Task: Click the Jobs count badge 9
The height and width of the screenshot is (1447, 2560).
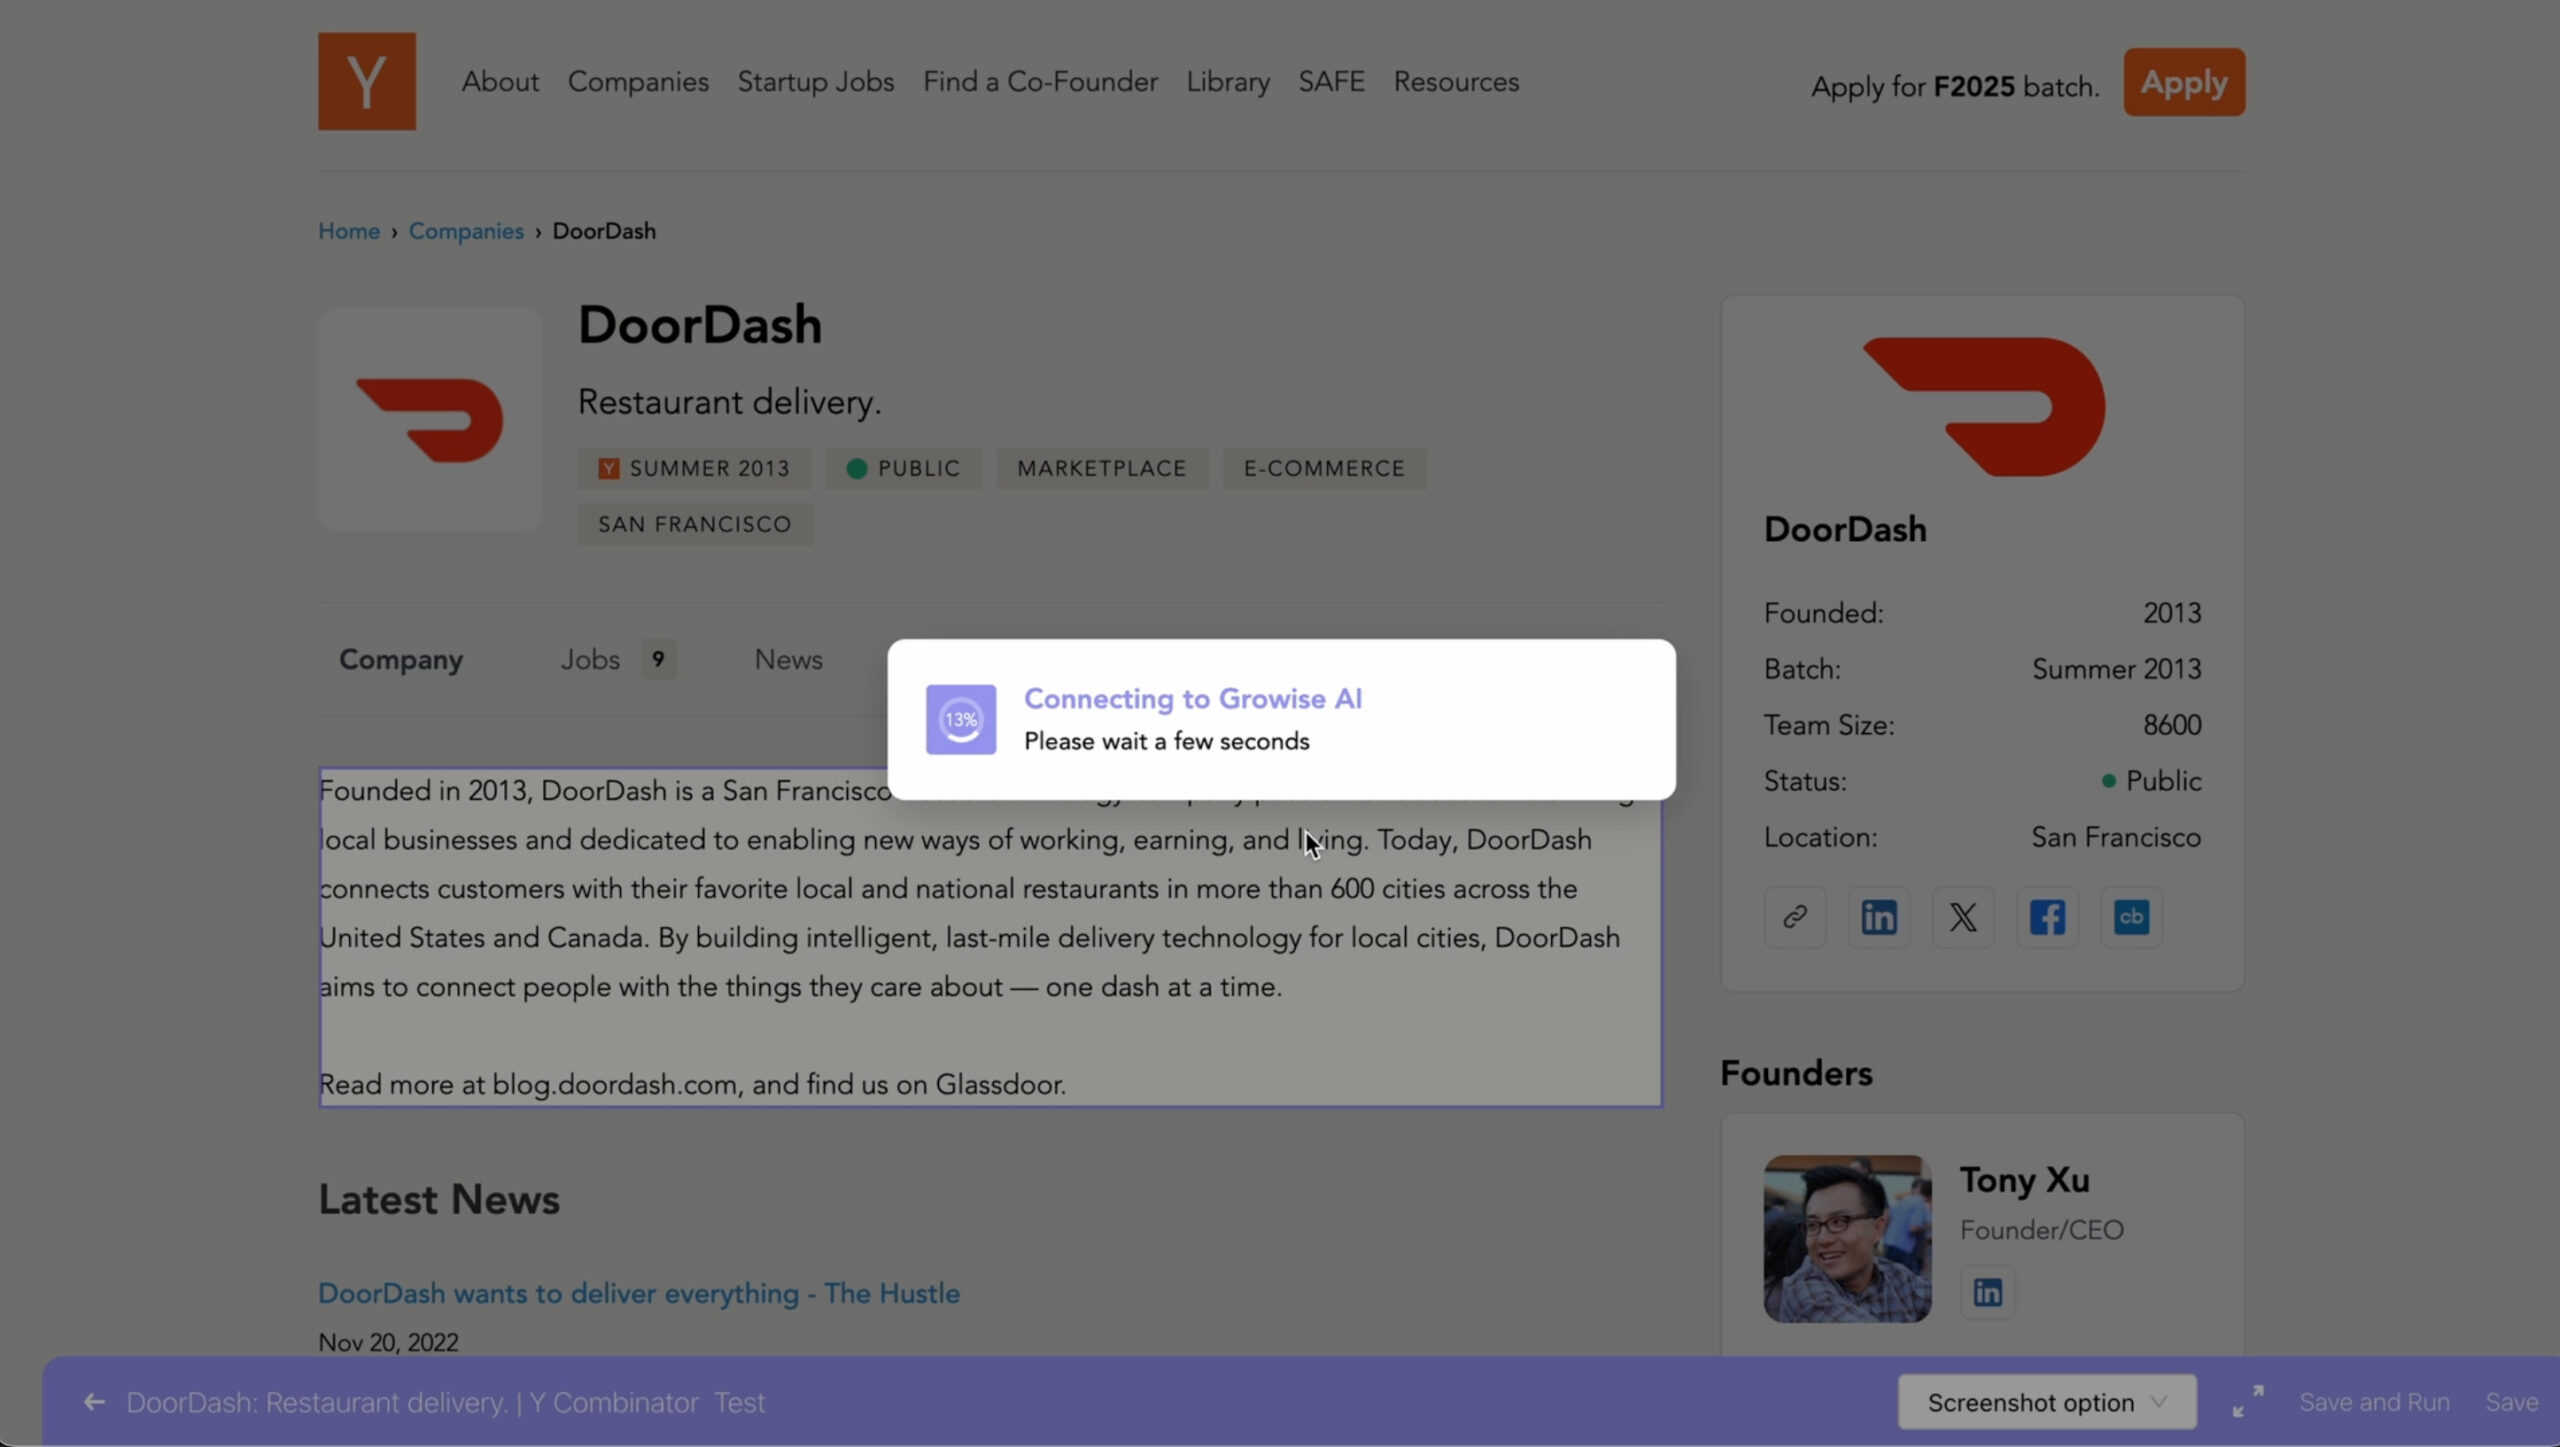Action: point(658,659)
